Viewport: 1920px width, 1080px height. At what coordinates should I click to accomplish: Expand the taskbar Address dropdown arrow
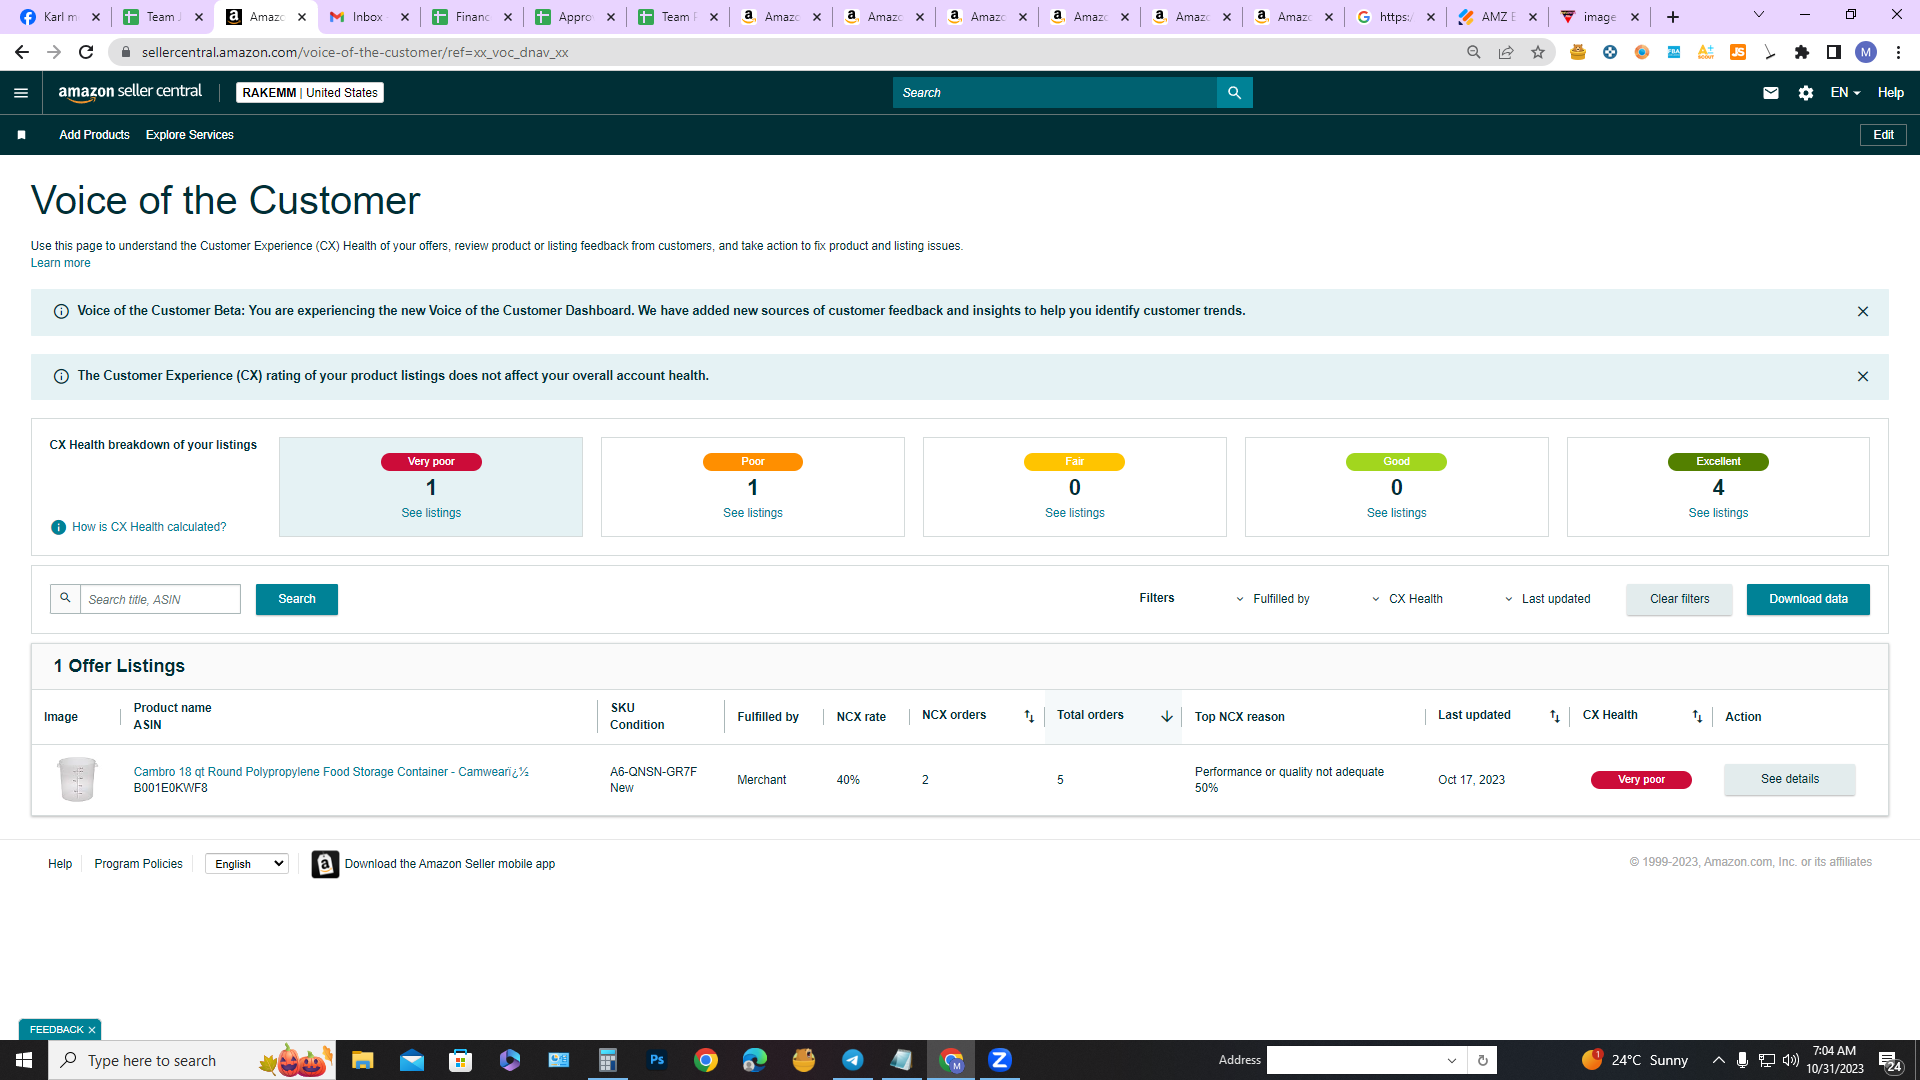pos(1452,1060)
